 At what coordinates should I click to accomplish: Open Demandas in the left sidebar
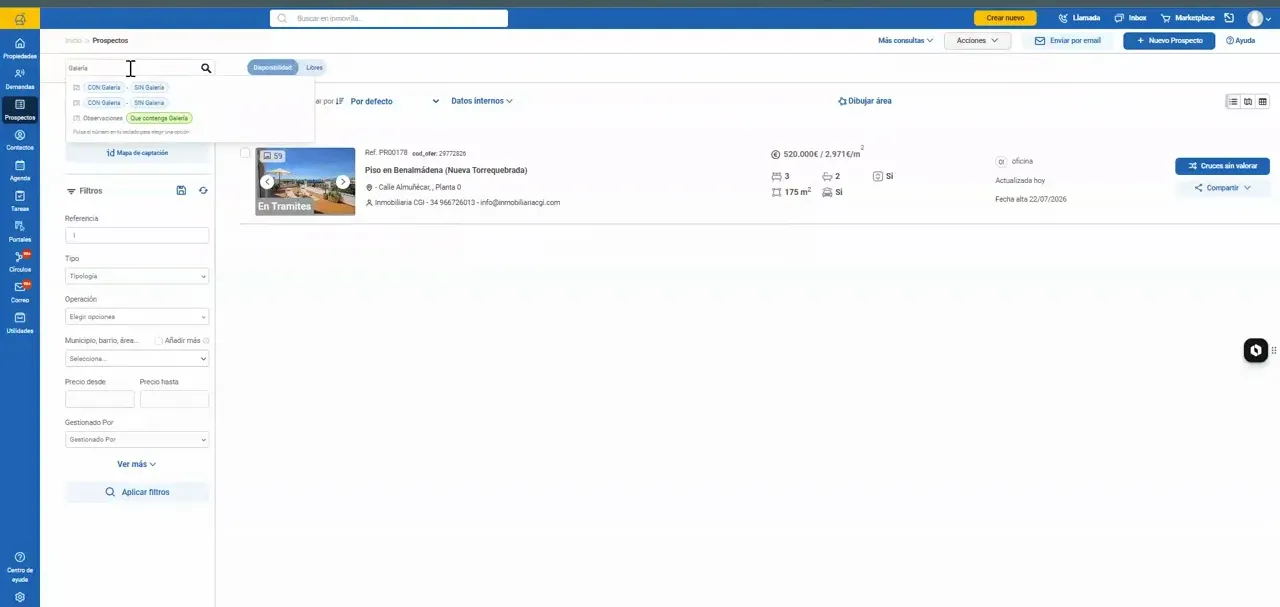click(20, 79)
